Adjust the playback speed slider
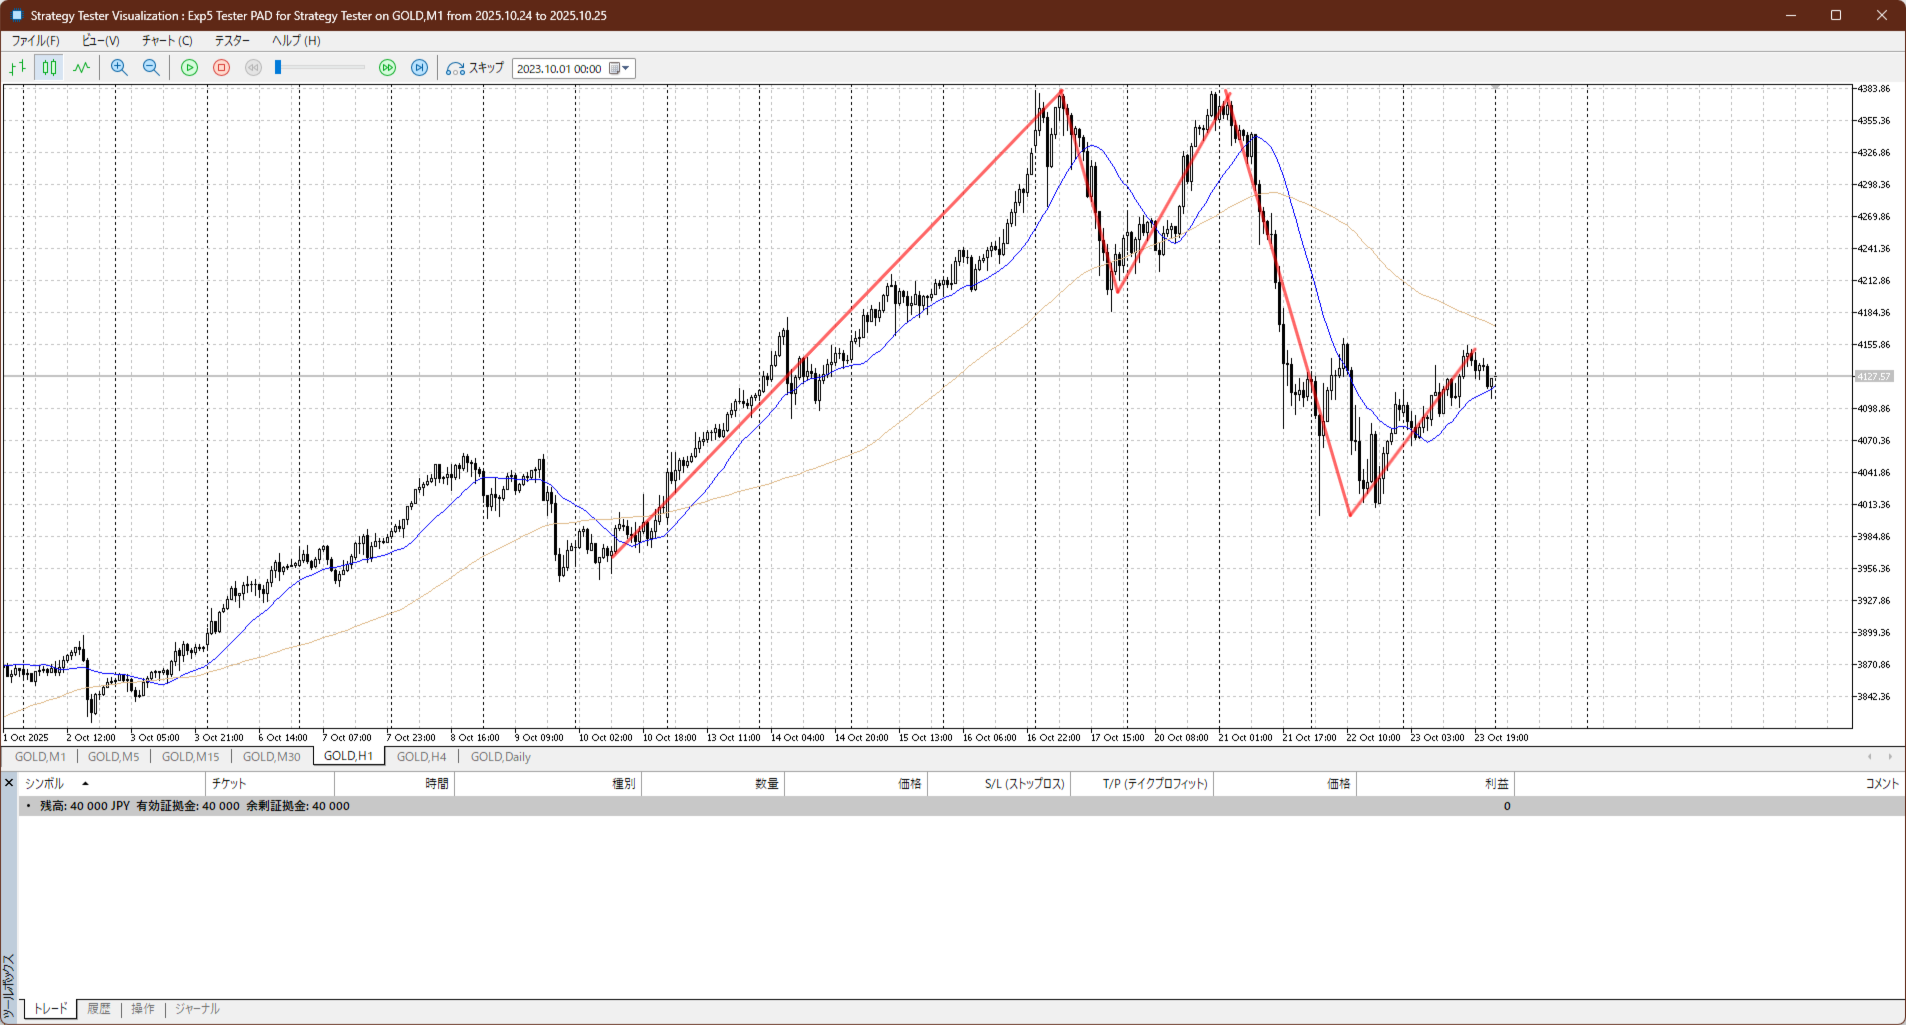Image resolution: width=1906 pixels, height=1025 pixels. [x=279, y=68]
